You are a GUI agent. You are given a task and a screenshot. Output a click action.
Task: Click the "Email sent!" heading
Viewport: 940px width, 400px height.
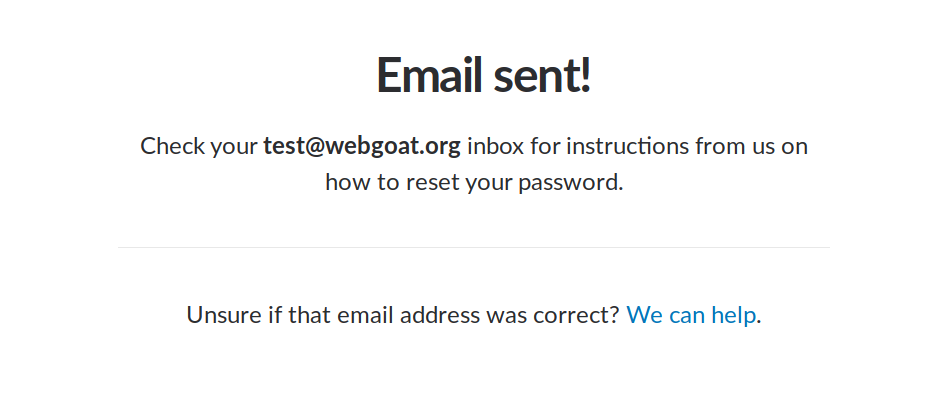[x=484, y=74]
